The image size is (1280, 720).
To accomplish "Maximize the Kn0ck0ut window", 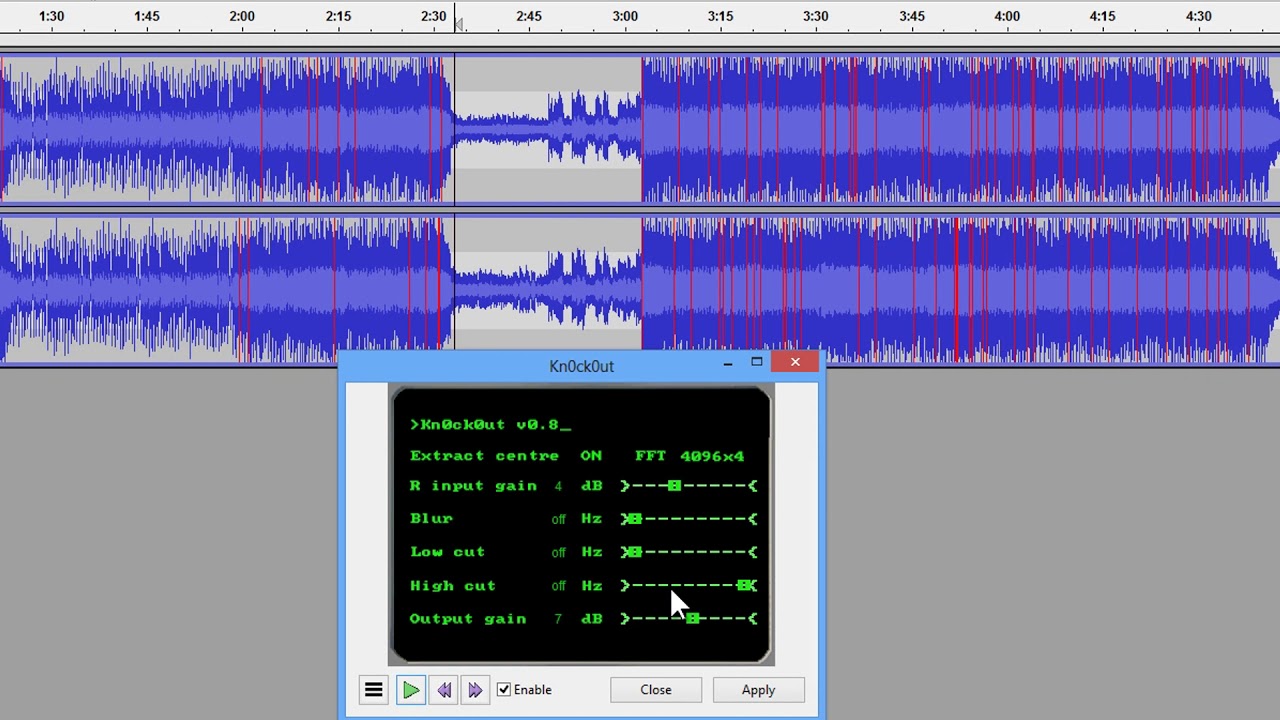I will coord(757,362).
